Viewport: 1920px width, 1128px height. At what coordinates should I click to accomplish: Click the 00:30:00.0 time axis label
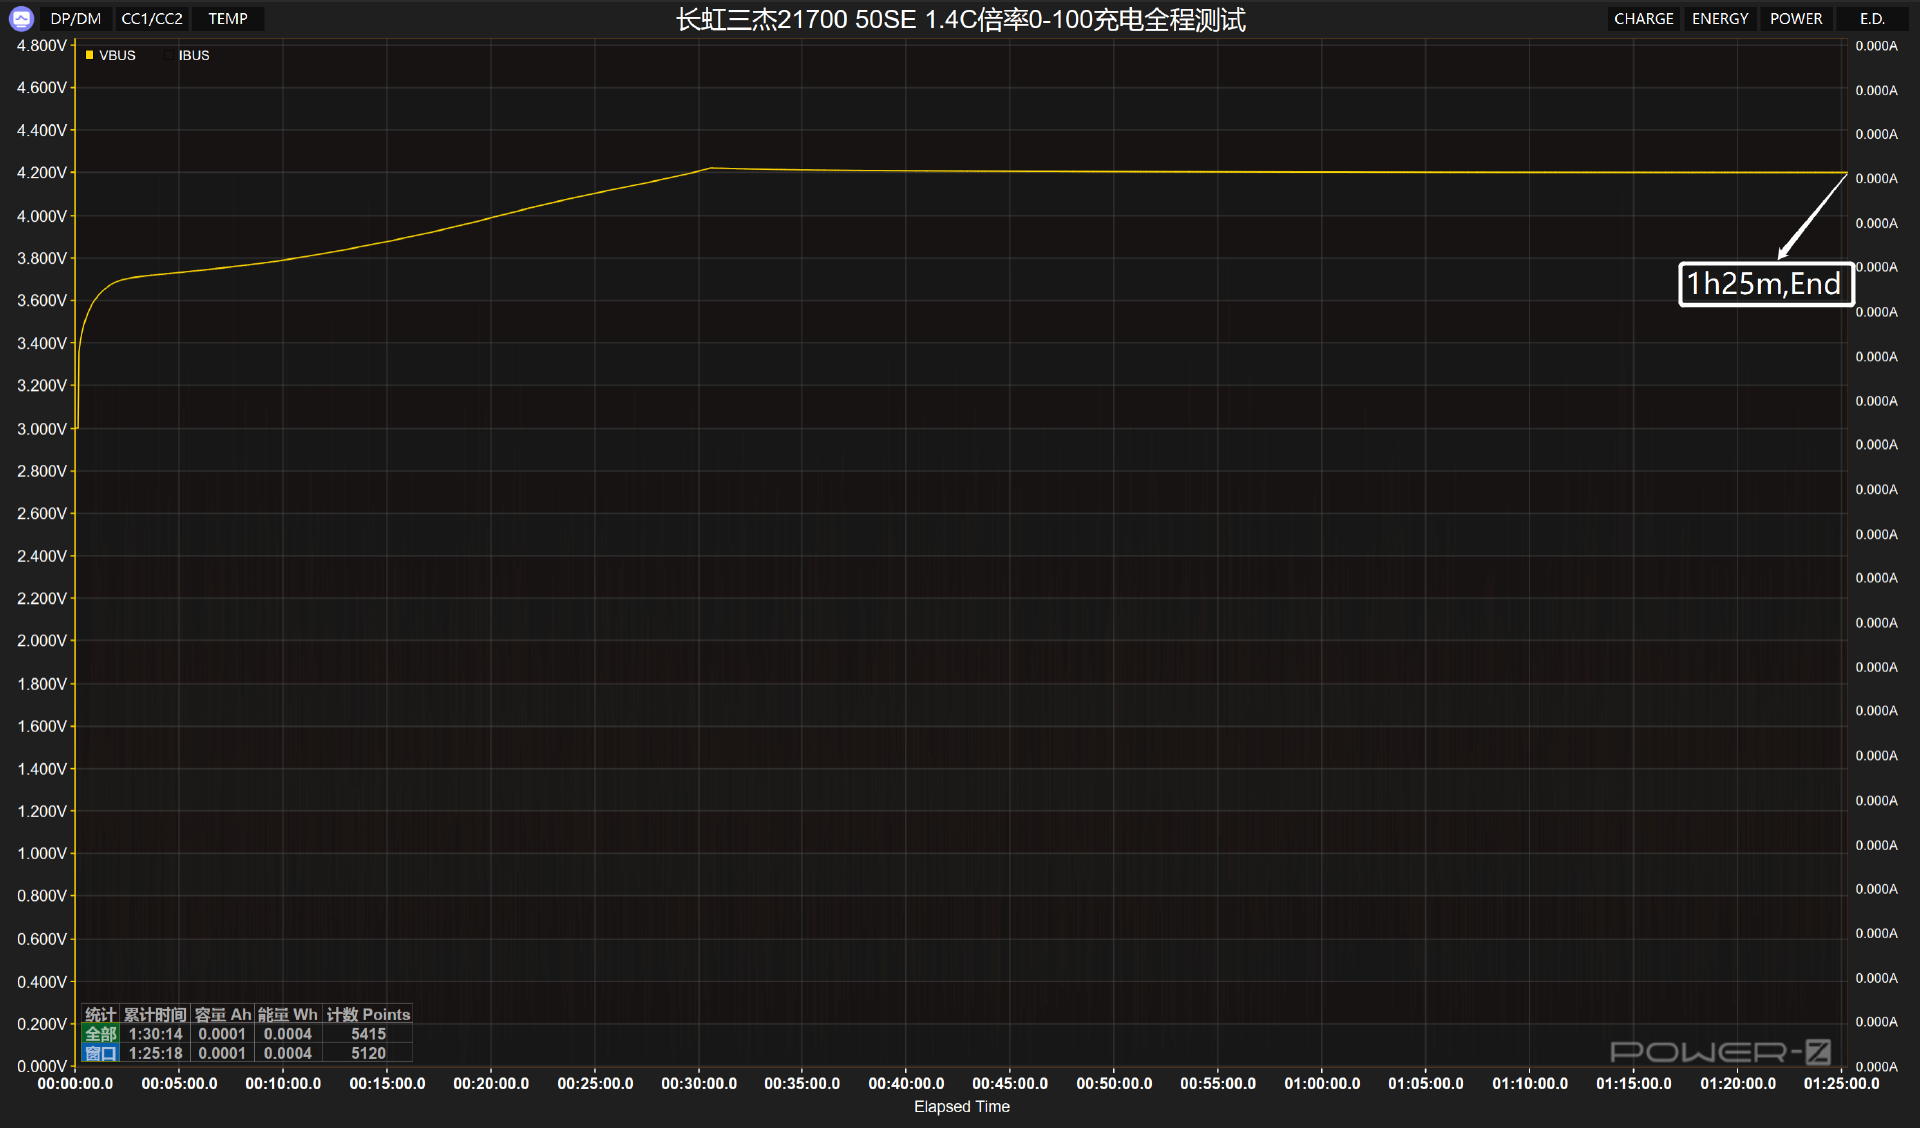(699, 1084)
